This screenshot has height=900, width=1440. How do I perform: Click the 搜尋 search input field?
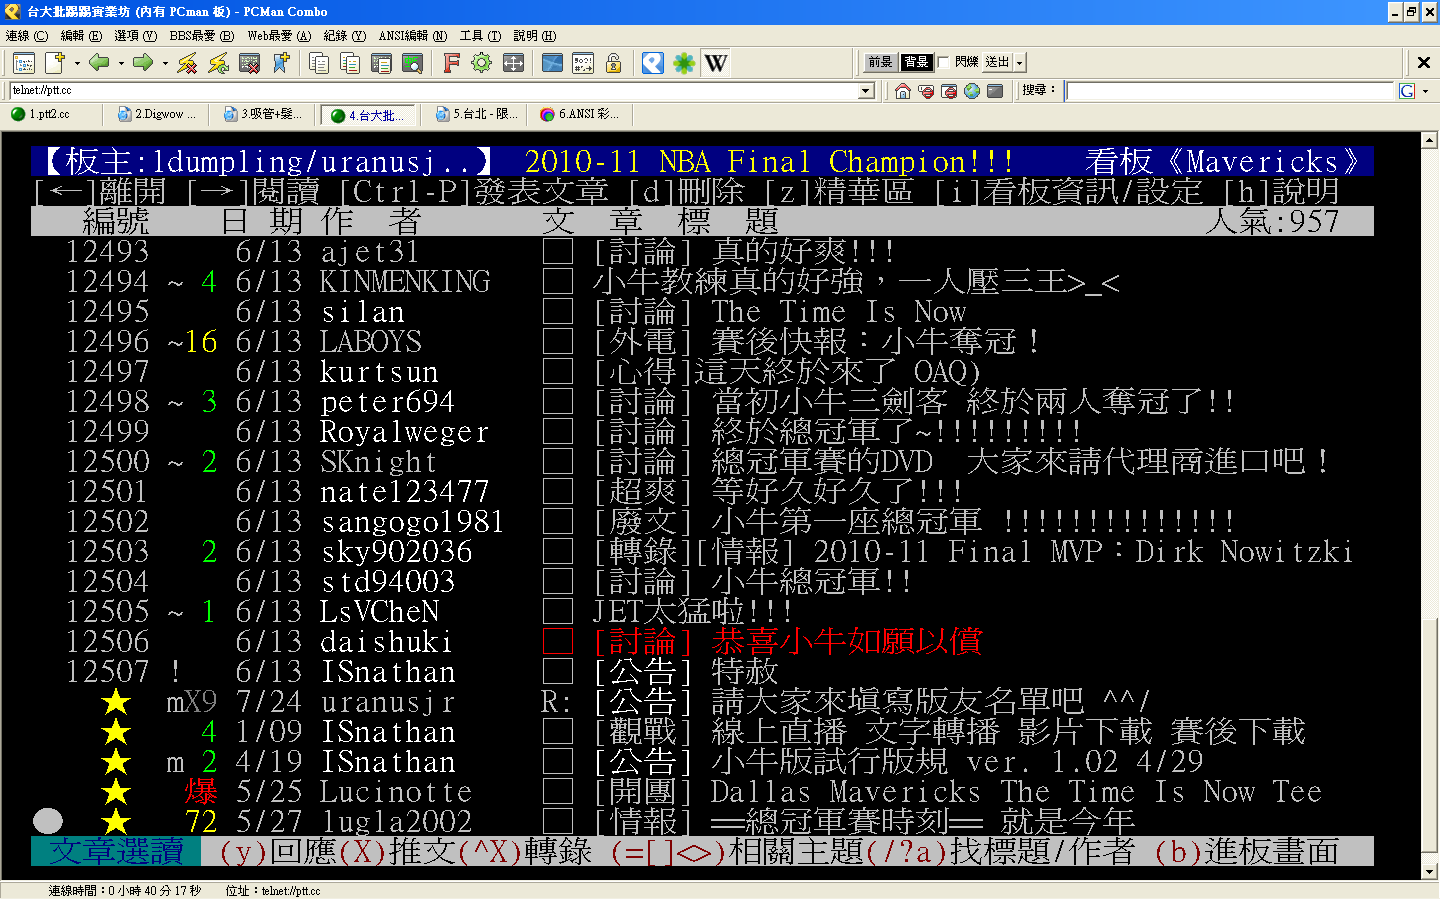tap(1230, 91)
